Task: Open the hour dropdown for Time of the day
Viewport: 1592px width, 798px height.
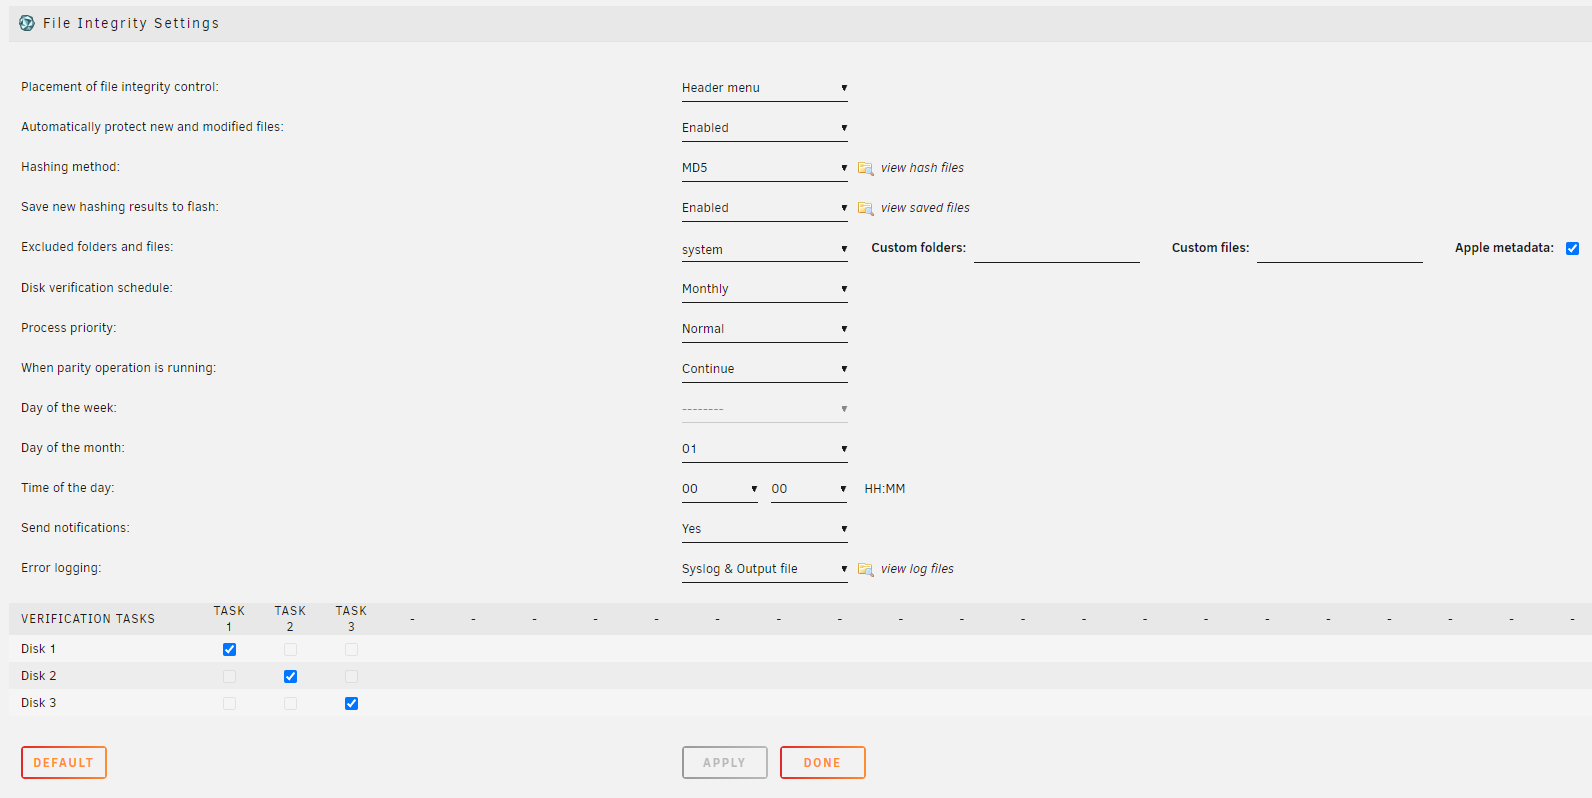Action: click(719, 489)
